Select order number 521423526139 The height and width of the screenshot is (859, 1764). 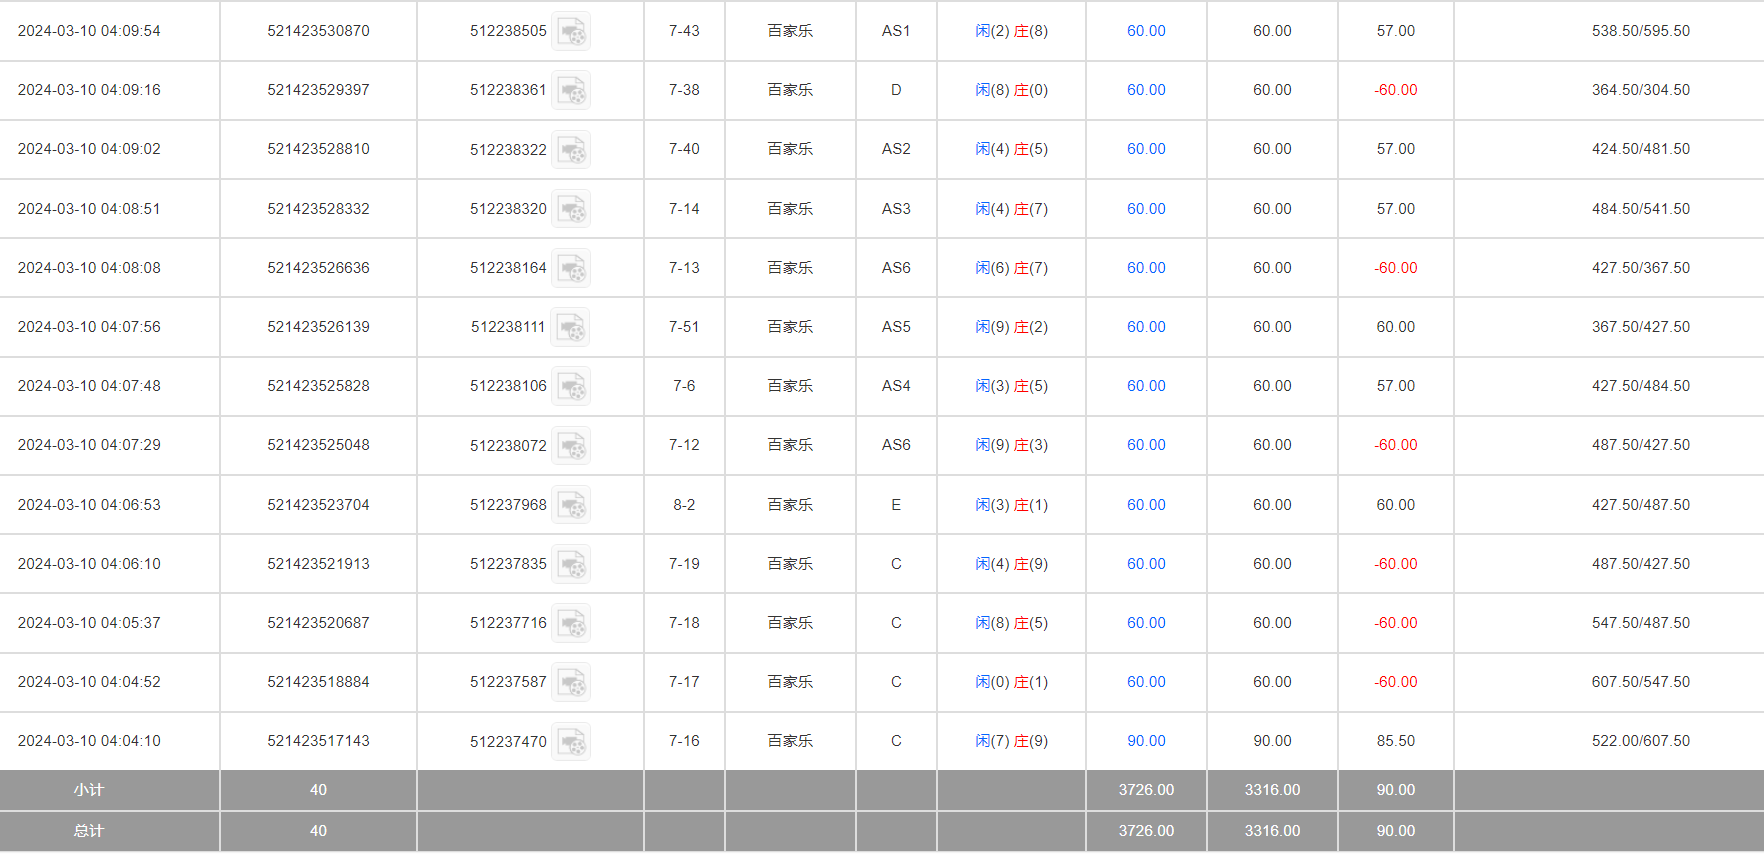coord(318,327)
